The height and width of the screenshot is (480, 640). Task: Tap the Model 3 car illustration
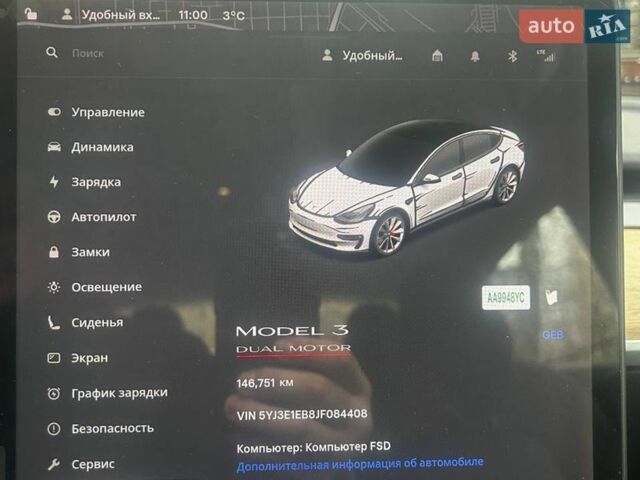pyautogui.click(x=407, y=188)
